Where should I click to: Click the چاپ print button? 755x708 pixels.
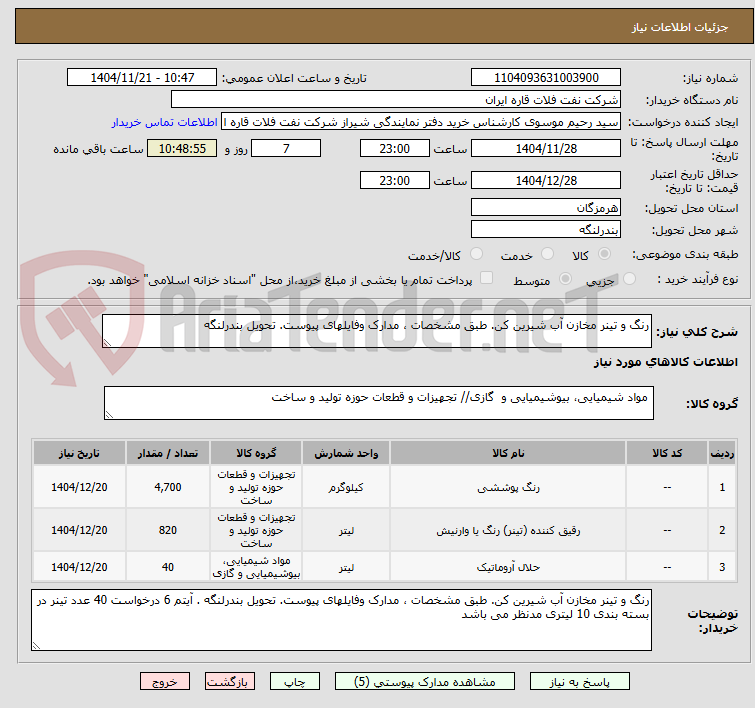tap(294, 682)
